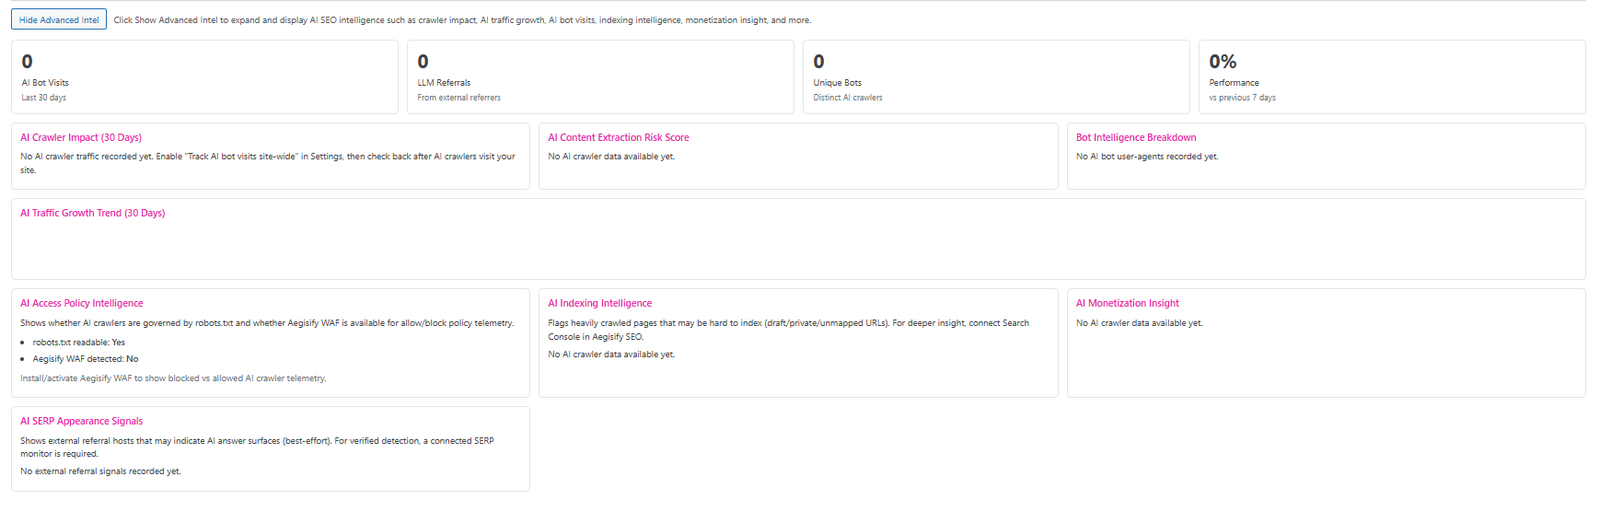Open the Bot Intelligence Breakdown heading
The image size is (1600, 512).
pyautogui.click(x=1135, y=138)
